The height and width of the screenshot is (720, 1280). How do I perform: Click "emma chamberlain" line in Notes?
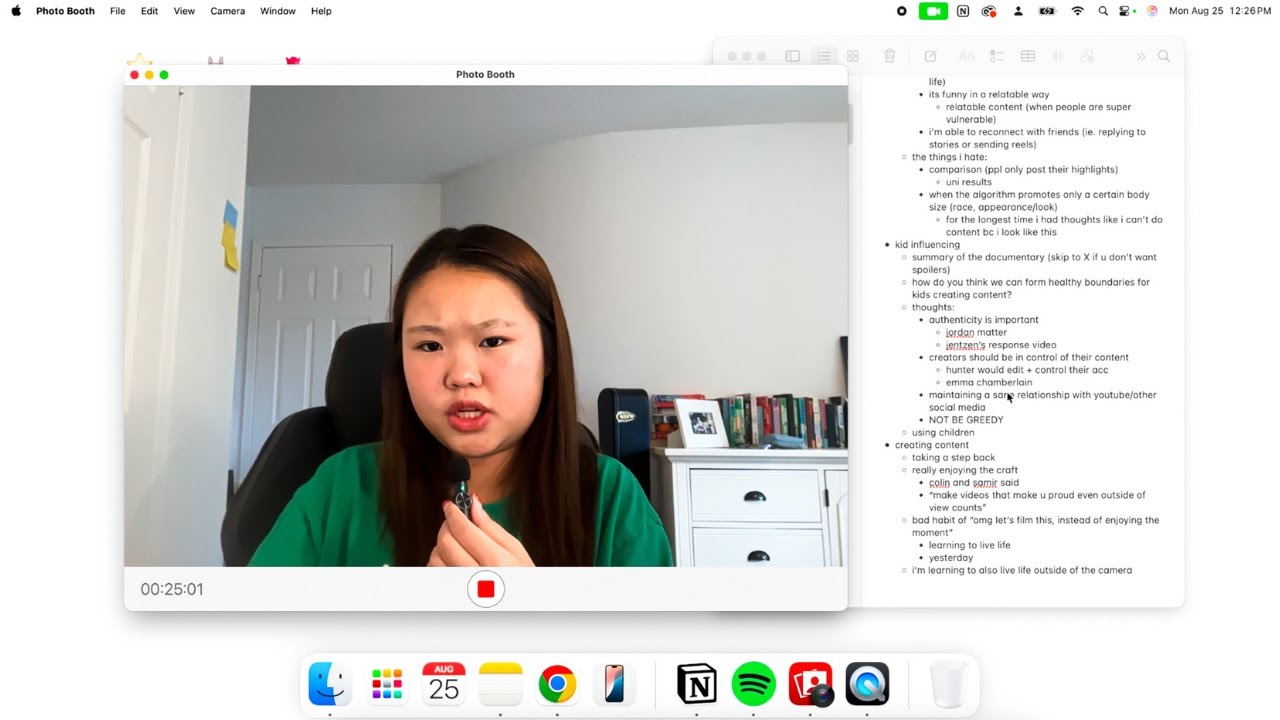tap(989, 382)
